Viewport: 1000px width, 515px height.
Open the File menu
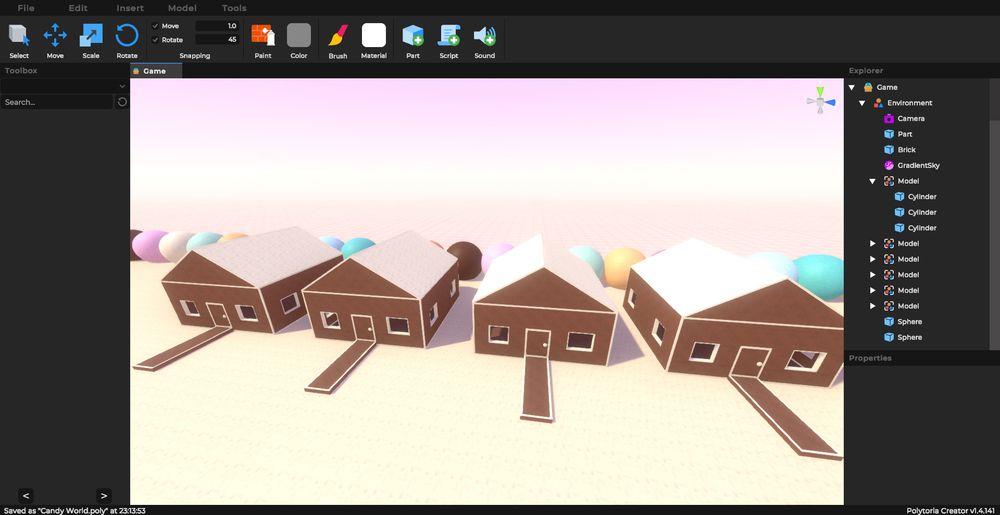point(26,8)
